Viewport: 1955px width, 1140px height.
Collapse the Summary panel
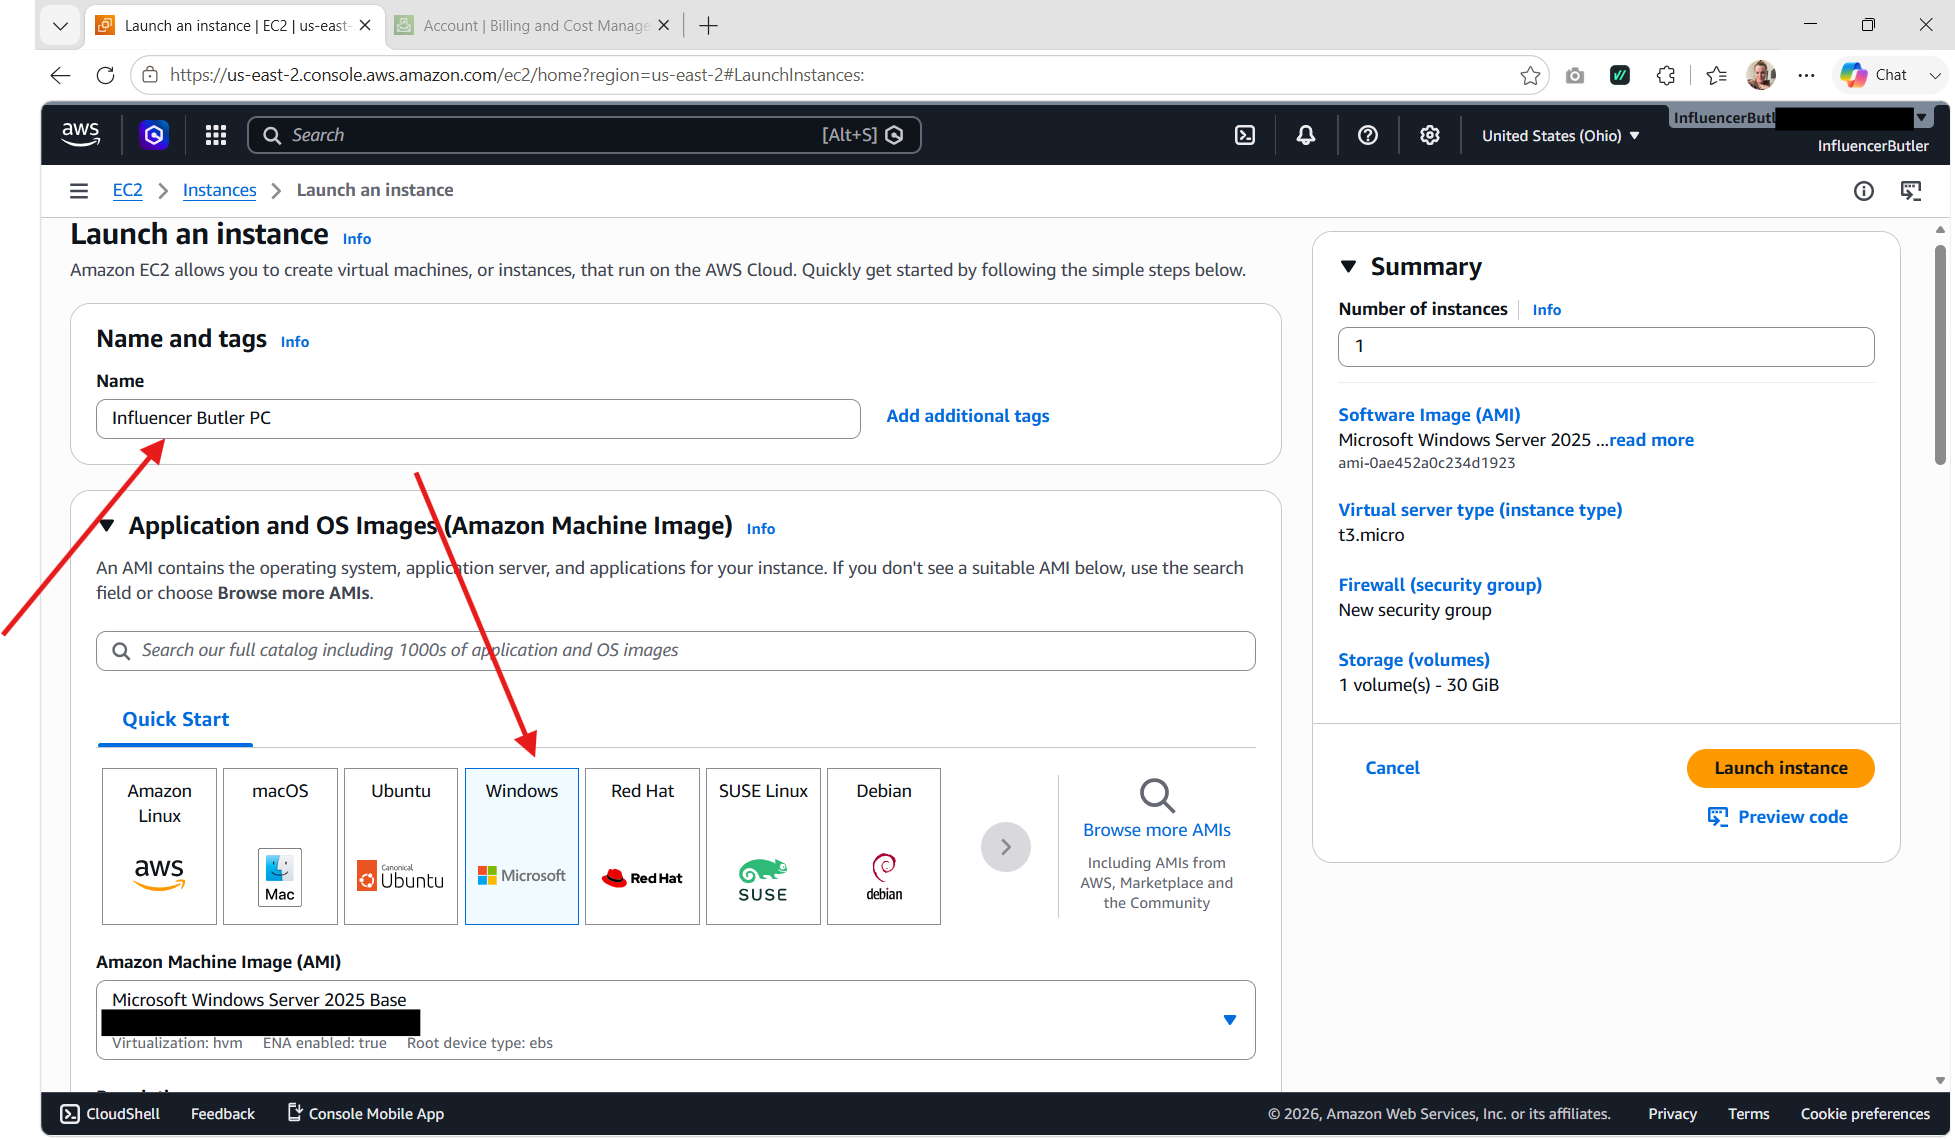coord(1349,267)
